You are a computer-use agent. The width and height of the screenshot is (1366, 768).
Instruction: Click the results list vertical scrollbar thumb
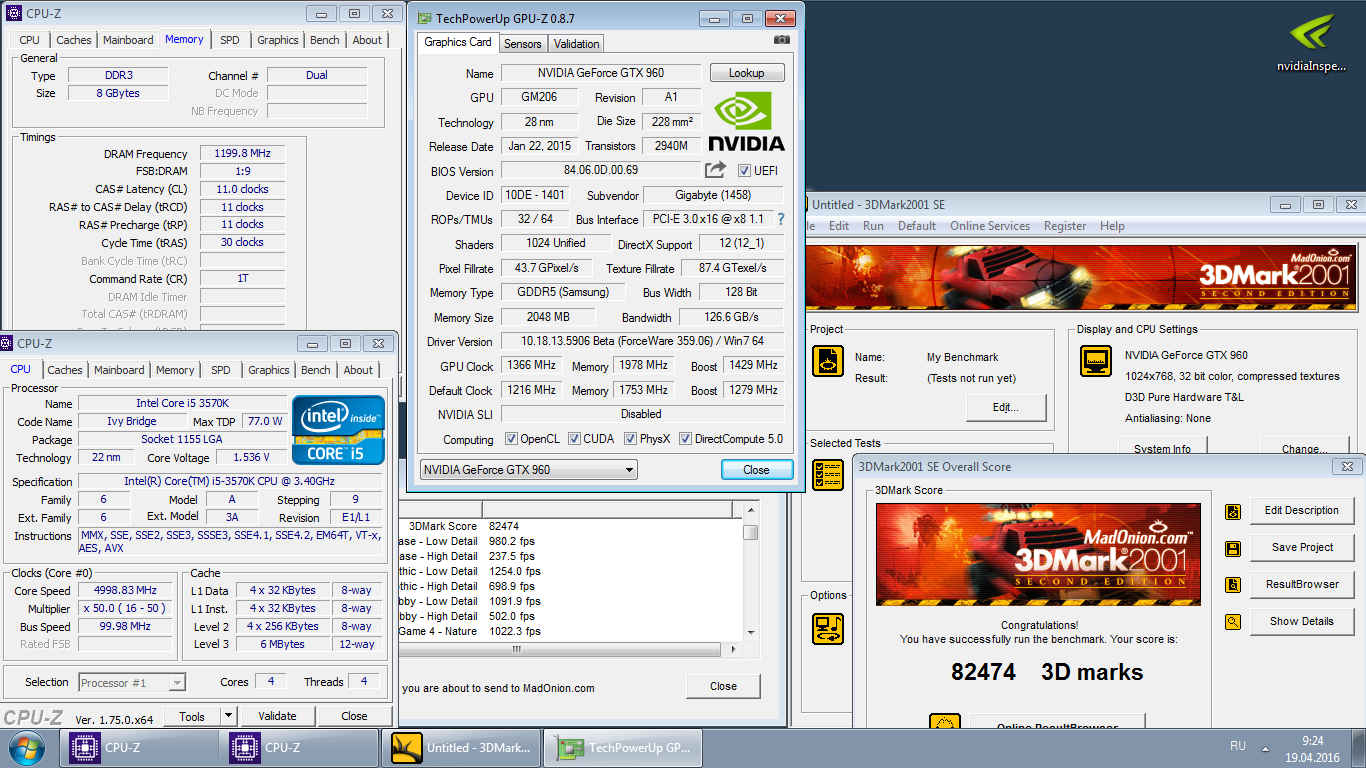(750, 533)
